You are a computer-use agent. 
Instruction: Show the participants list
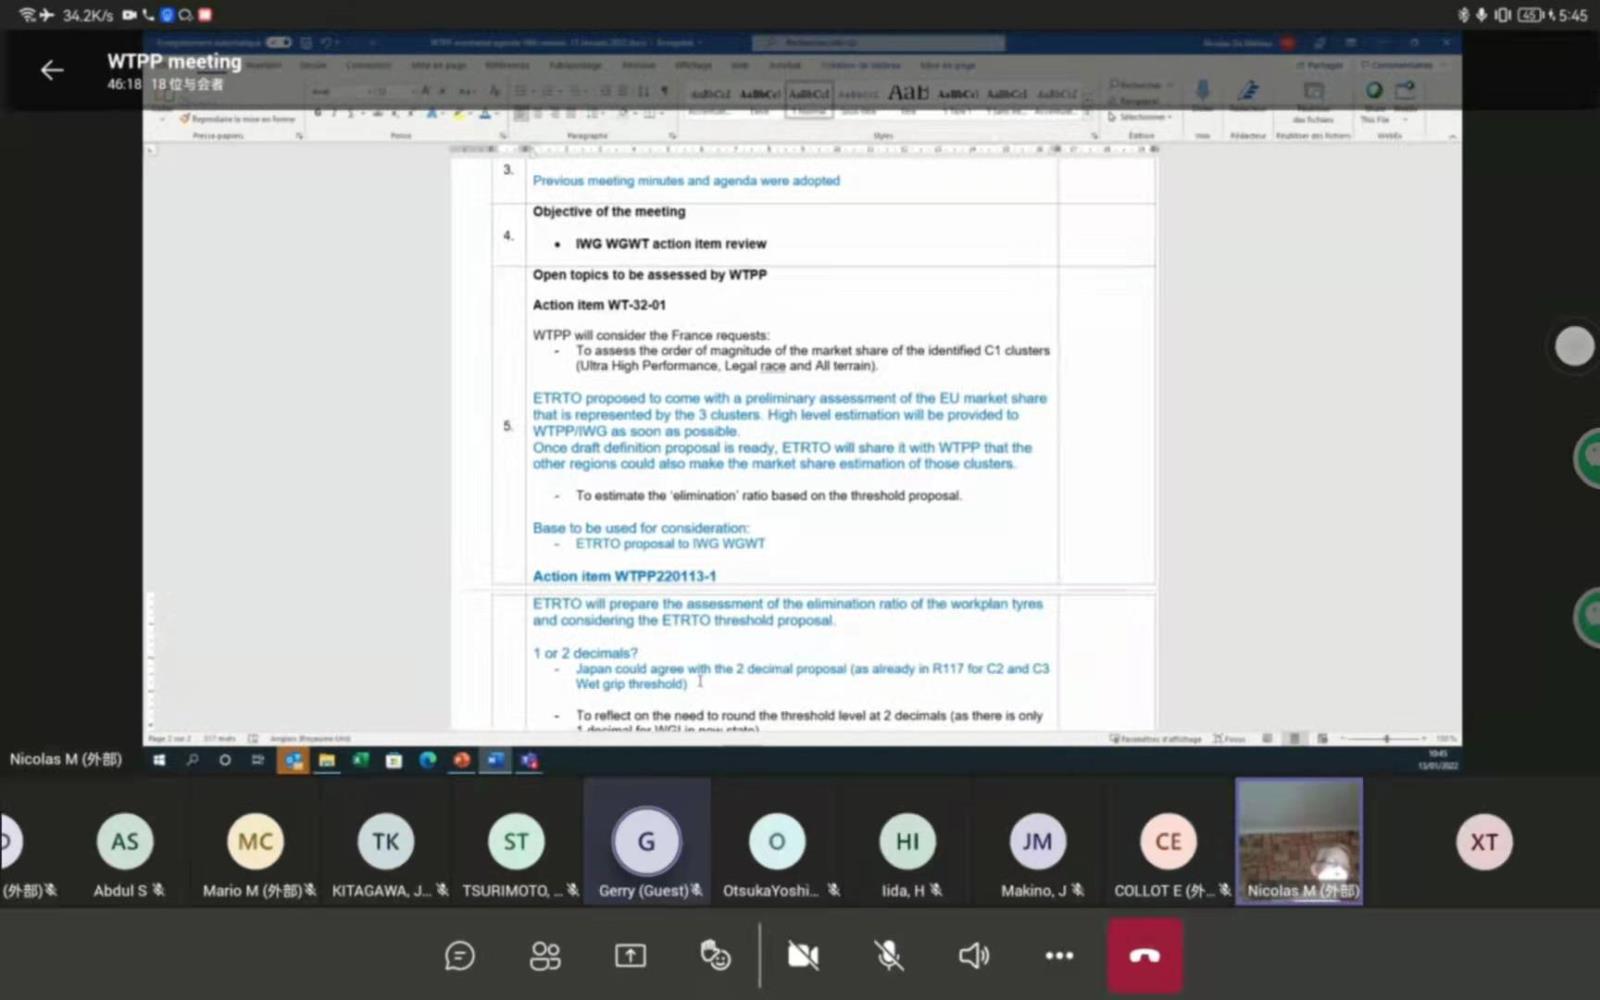click(x=545, y=956)
